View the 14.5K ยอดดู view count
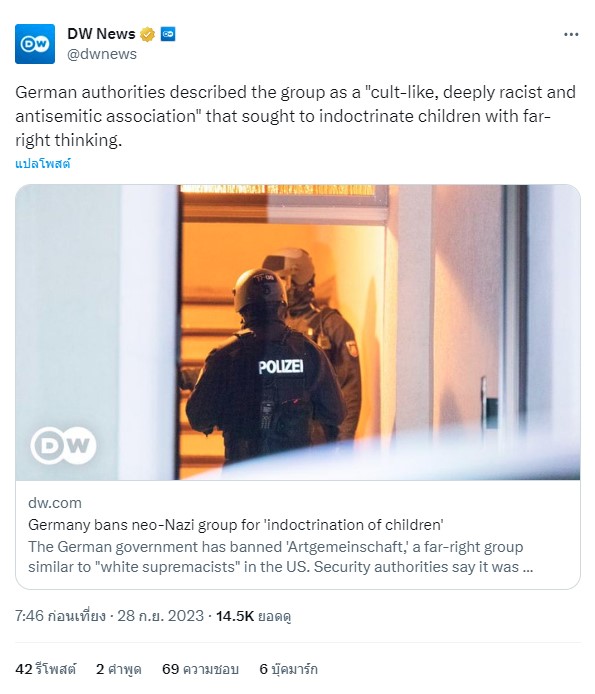Image resolution: width=595 pixels, height=694 pixels. tap(253, 616)
